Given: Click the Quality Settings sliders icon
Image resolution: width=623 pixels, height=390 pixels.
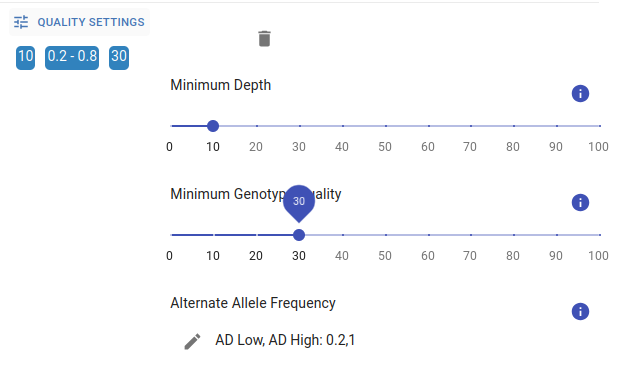Looking at the screenshot, I should (x=21, y=22).
